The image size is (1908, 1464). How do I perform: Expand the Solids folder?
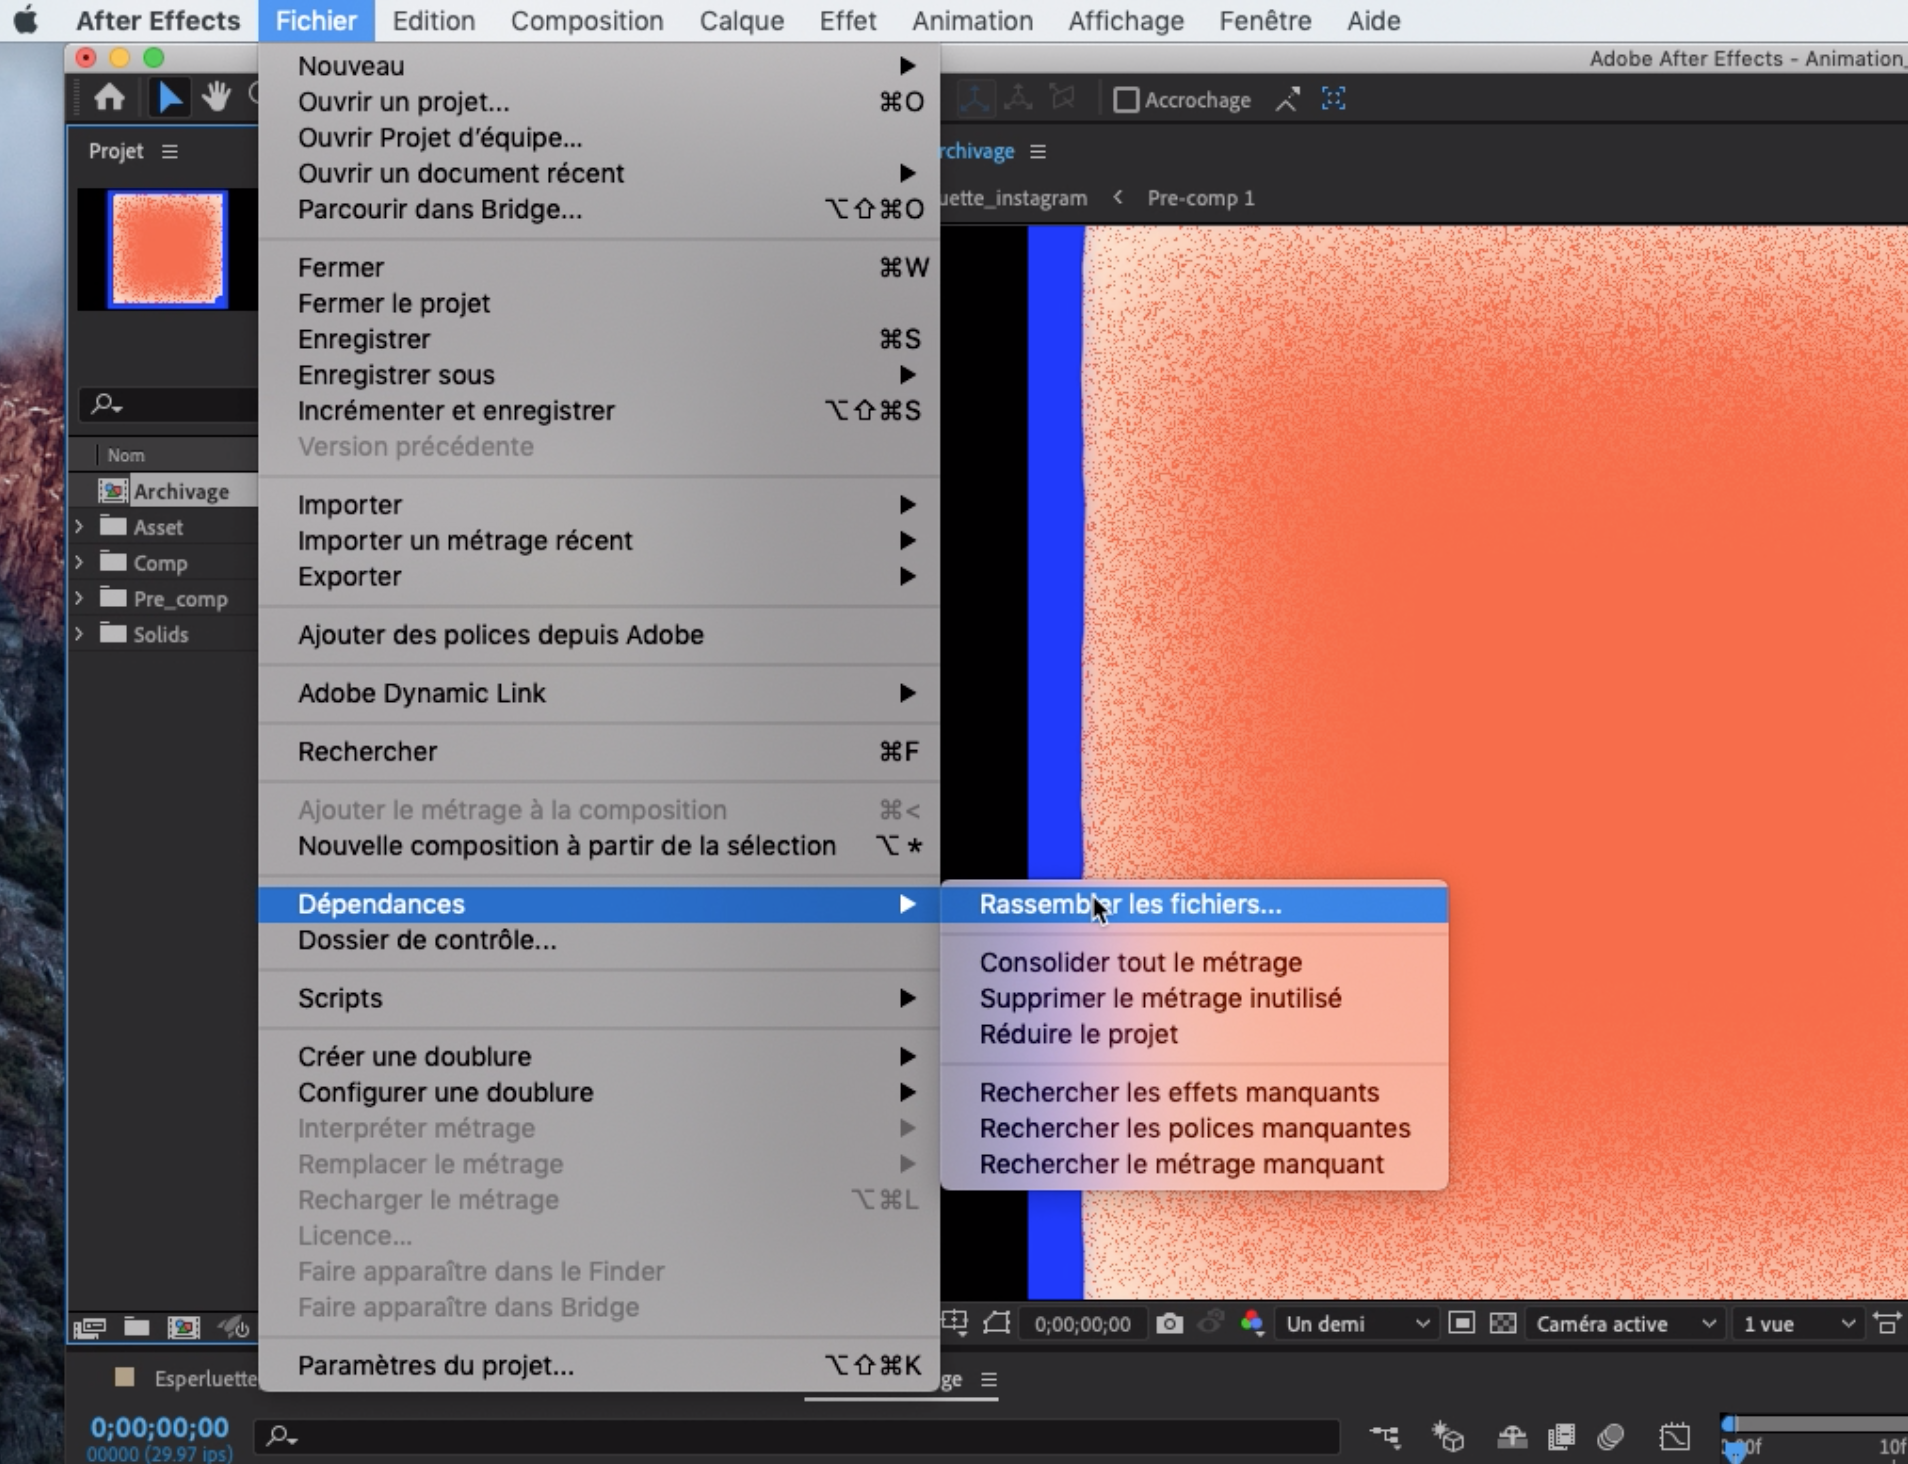[79, 634]
